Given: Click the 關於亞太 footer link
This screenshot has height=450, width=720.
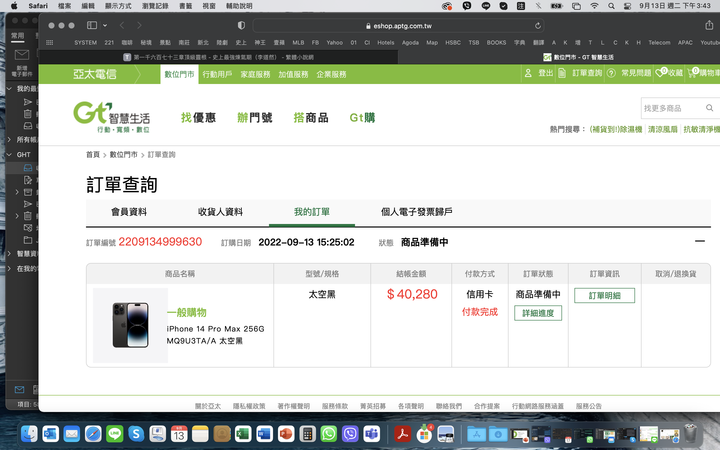Looking at the screenshot, I should pyautogui.click(x=208, y=406).
